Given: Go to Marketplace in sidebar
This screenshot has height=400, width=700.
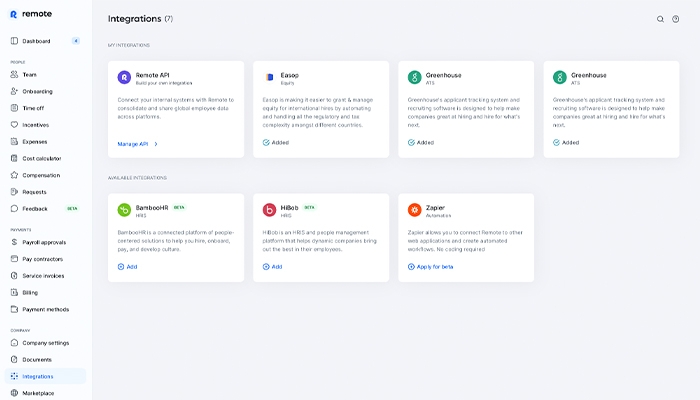Looking at the screenshot, I should pos(45,393).
